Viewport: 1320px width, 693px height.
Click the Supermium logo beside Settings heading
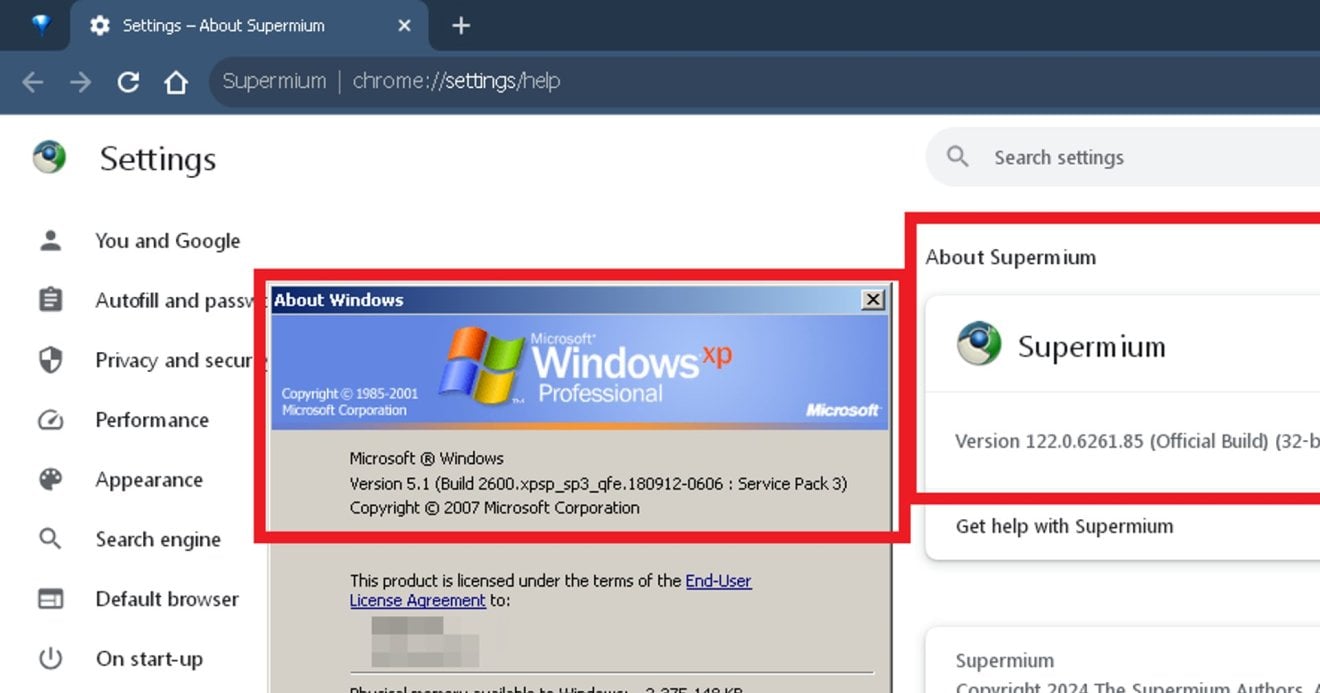coord(49,158)
